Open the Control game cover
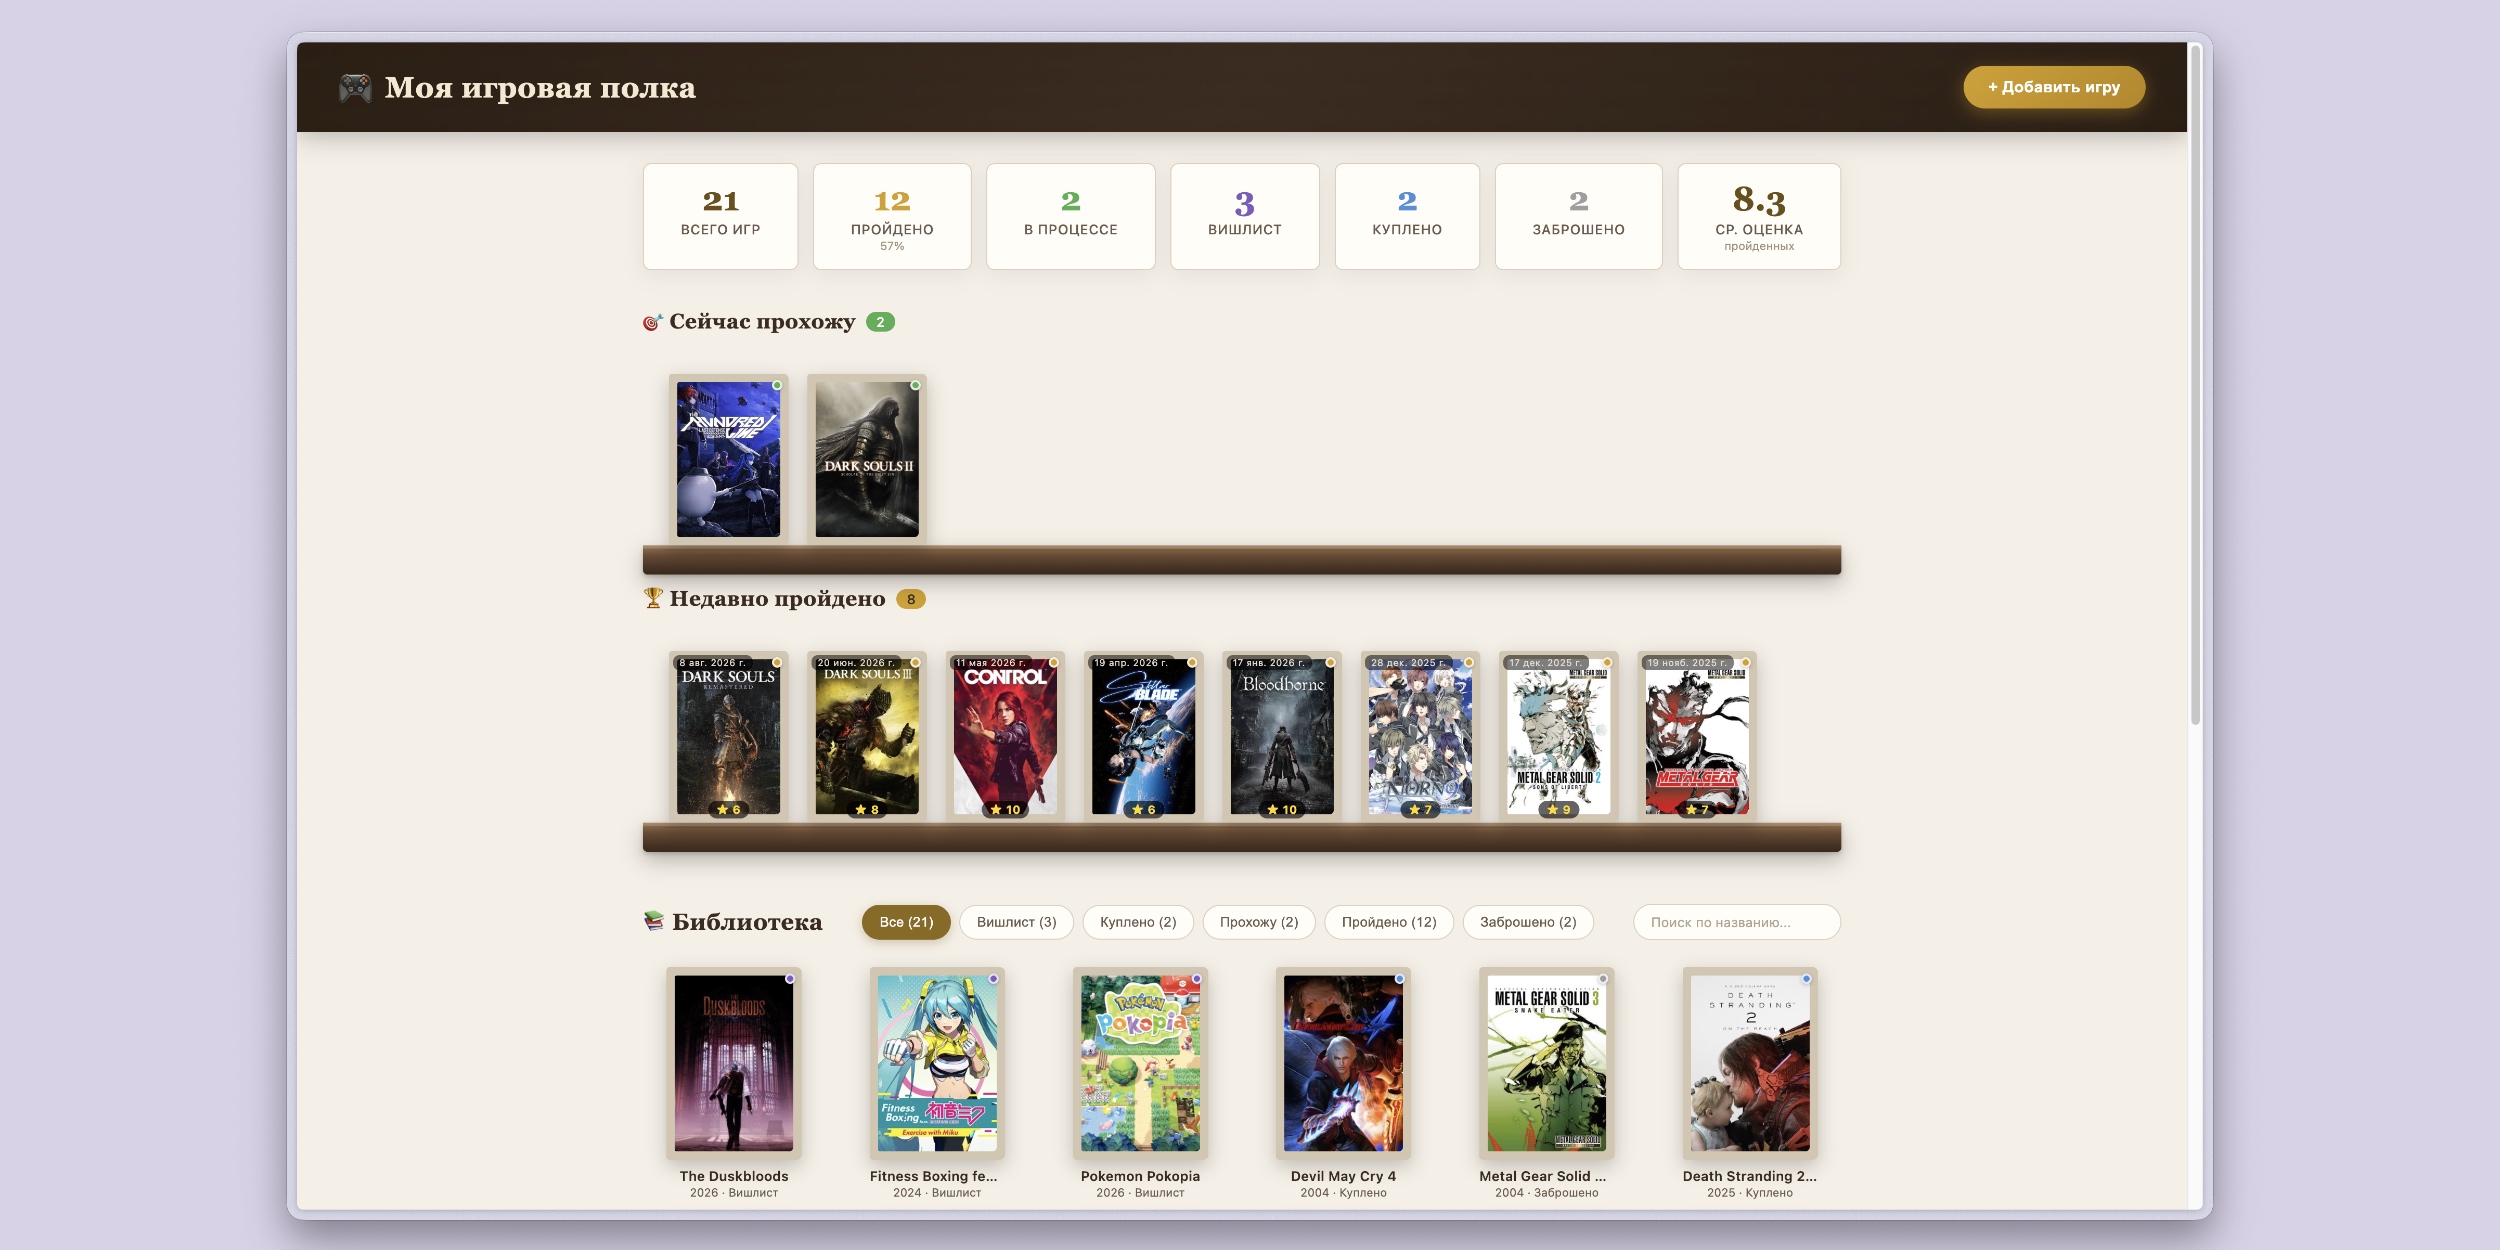Screen dimensions: 2500x1250 click(x=1005, y=736)
